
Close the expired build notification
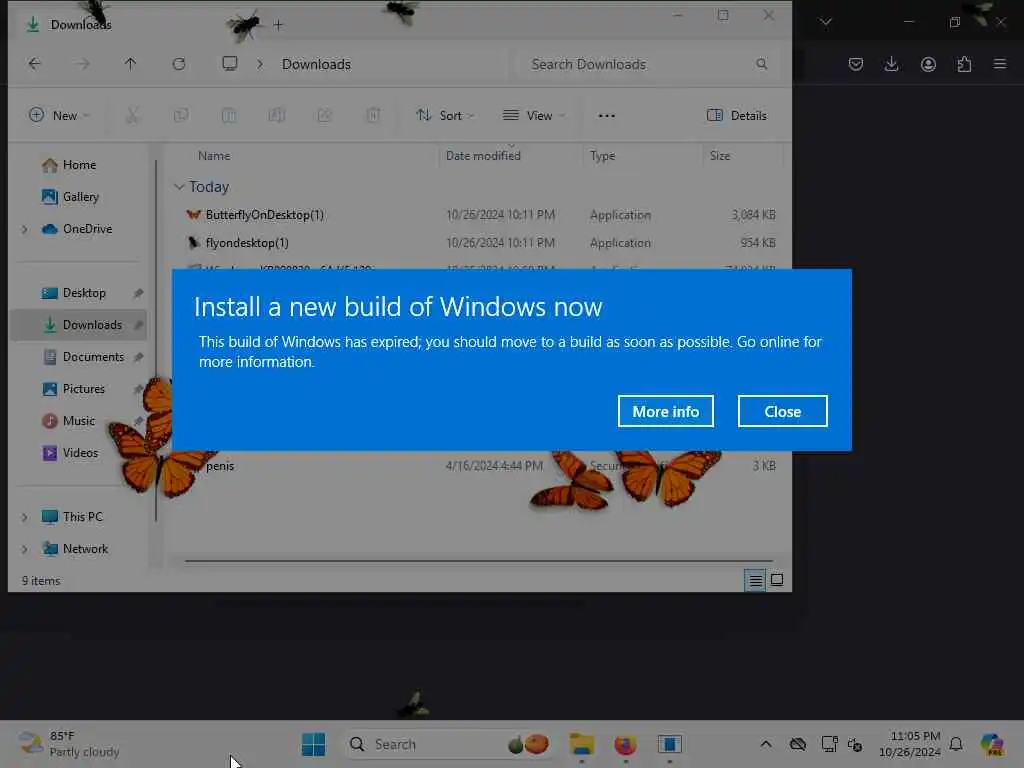click(782, 411)
